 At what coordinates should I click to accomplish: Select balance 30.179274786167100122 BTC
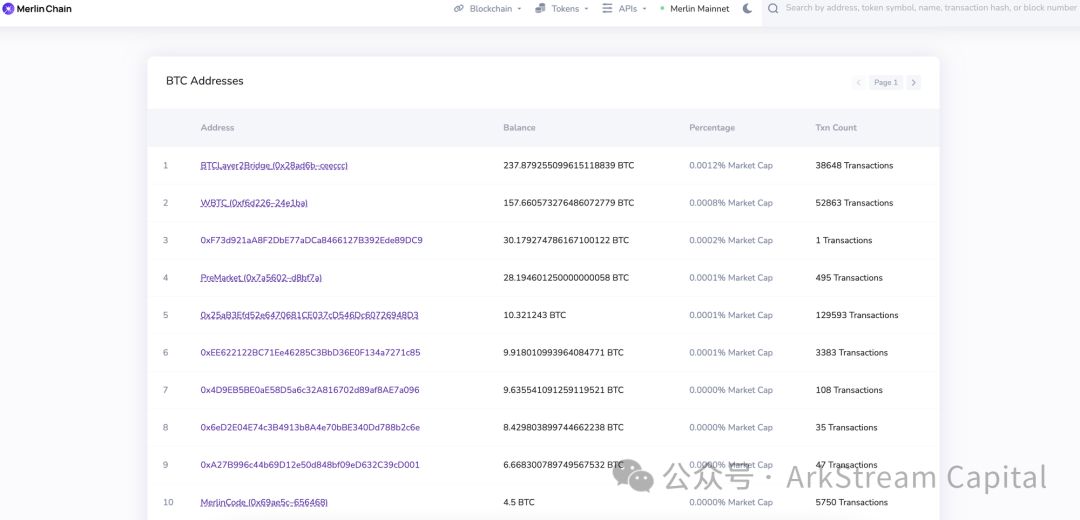tap(566, 240)
